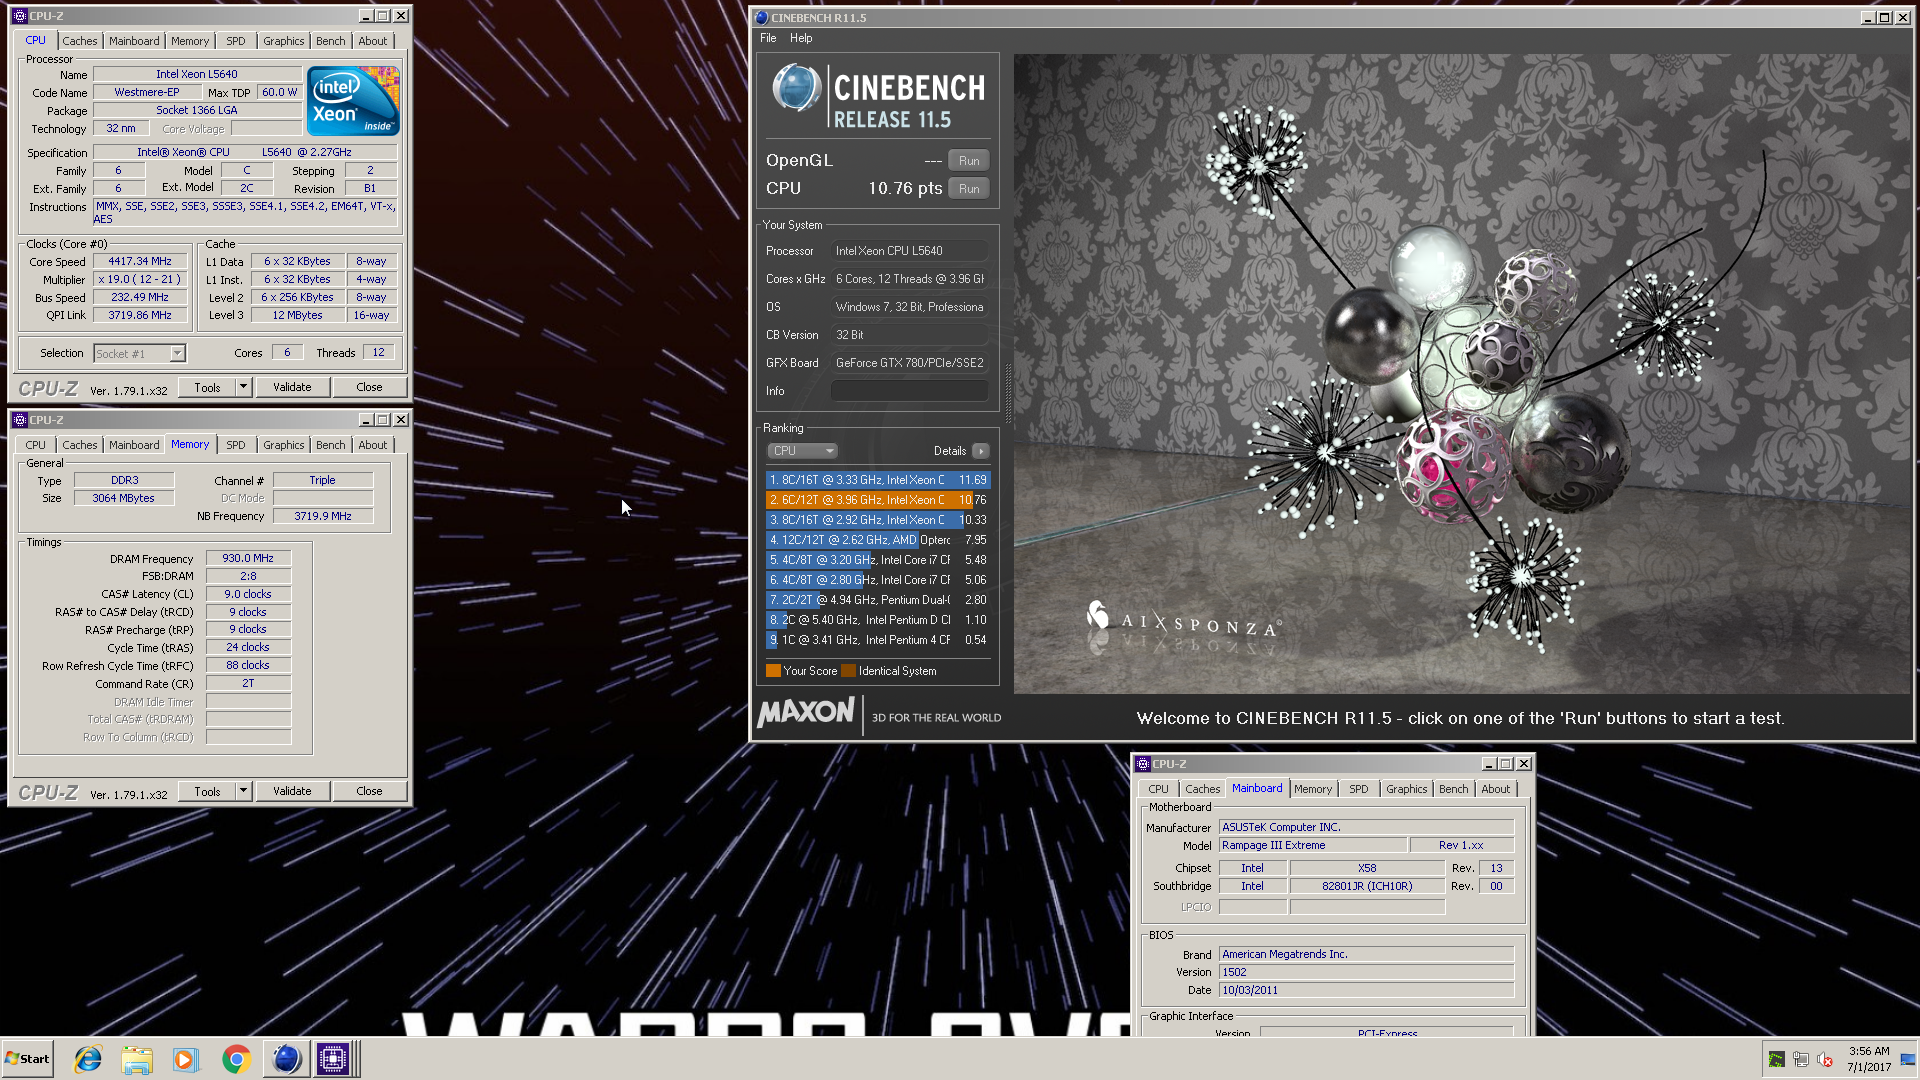Click the CPU-Z title icon in Mainboard window
This screenshot has height=1080, width=1920.
click(x=1143, y=764)
